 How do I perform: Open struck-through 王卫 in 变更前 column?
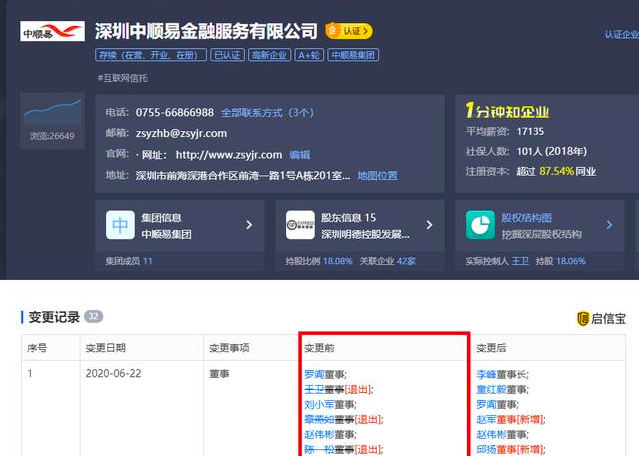point(314,390)
